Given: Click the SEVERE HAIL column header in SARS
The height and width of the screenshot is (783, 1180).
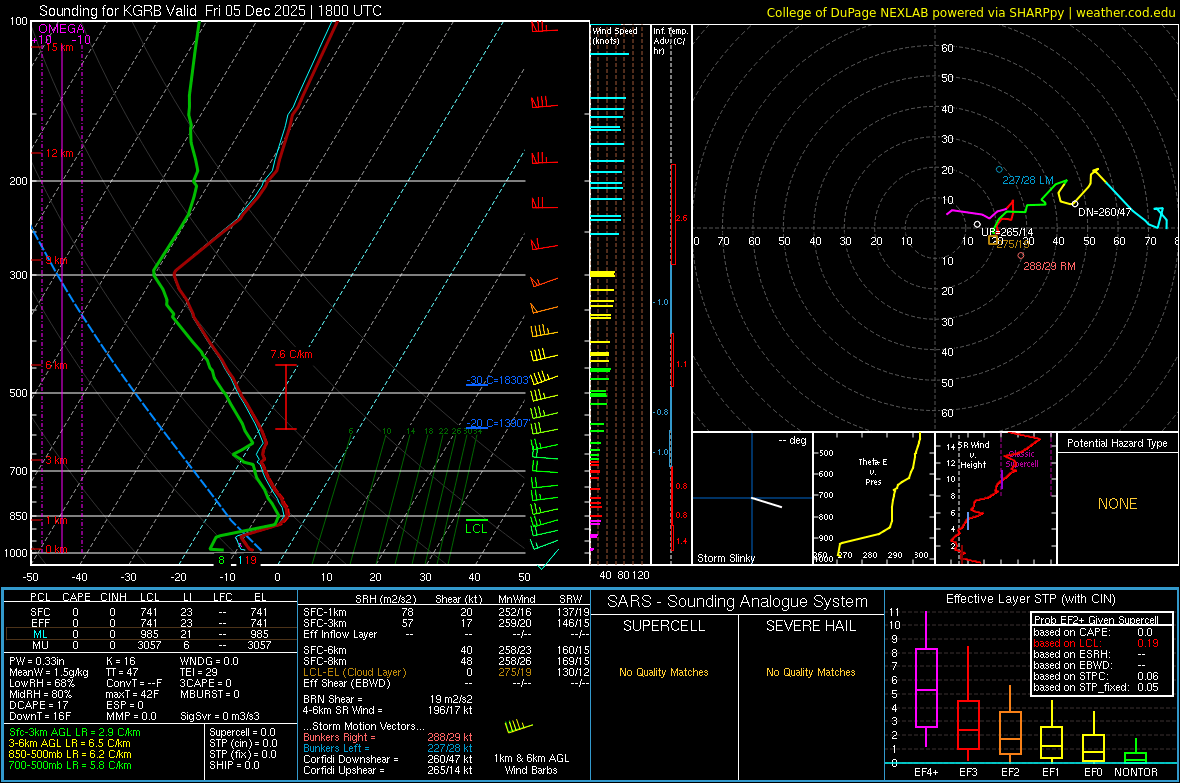Looking at the screenshot, I should click(810, 626).
